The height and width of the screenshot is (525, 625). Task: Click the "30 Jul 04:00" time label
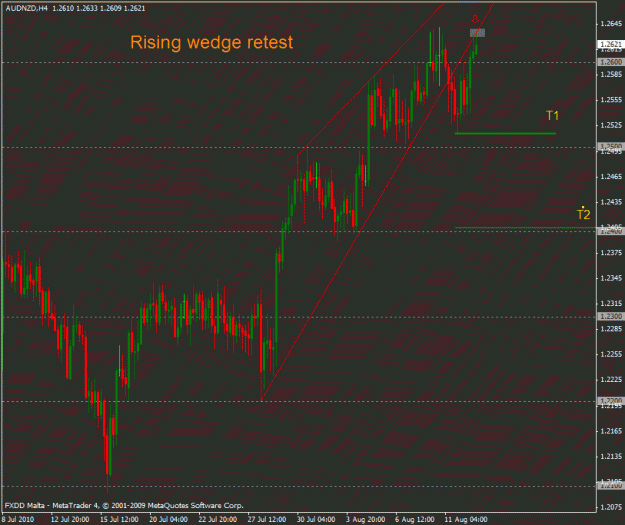(x=316, y=519)
